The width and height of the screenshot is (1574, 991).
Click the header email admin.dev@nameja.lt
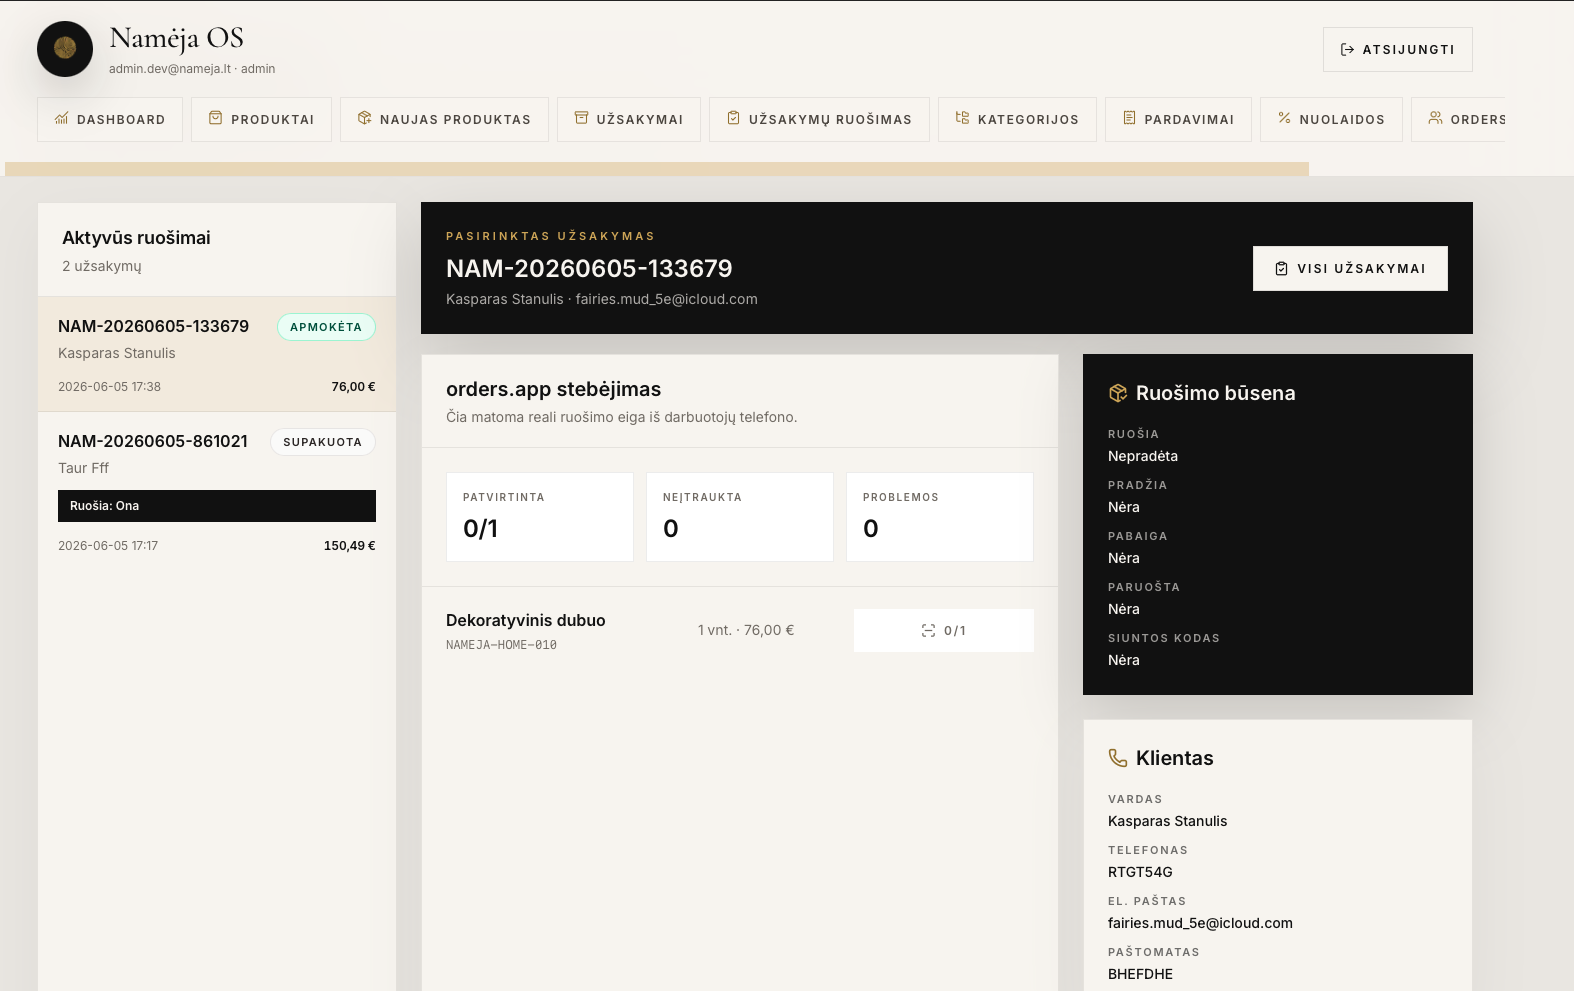coord(170,69)
